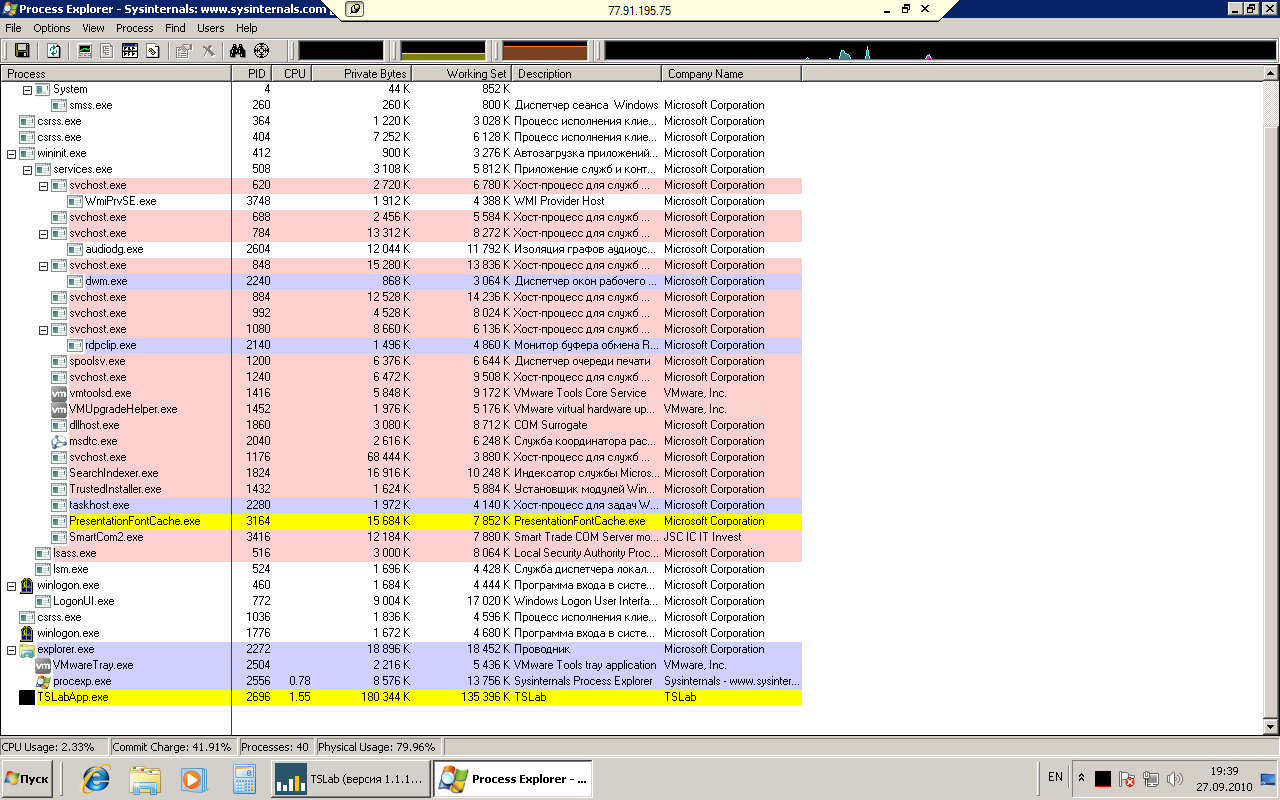Click the network tray icon with red X
This screenshot has height=800, width=1280.
point(1127,779)
